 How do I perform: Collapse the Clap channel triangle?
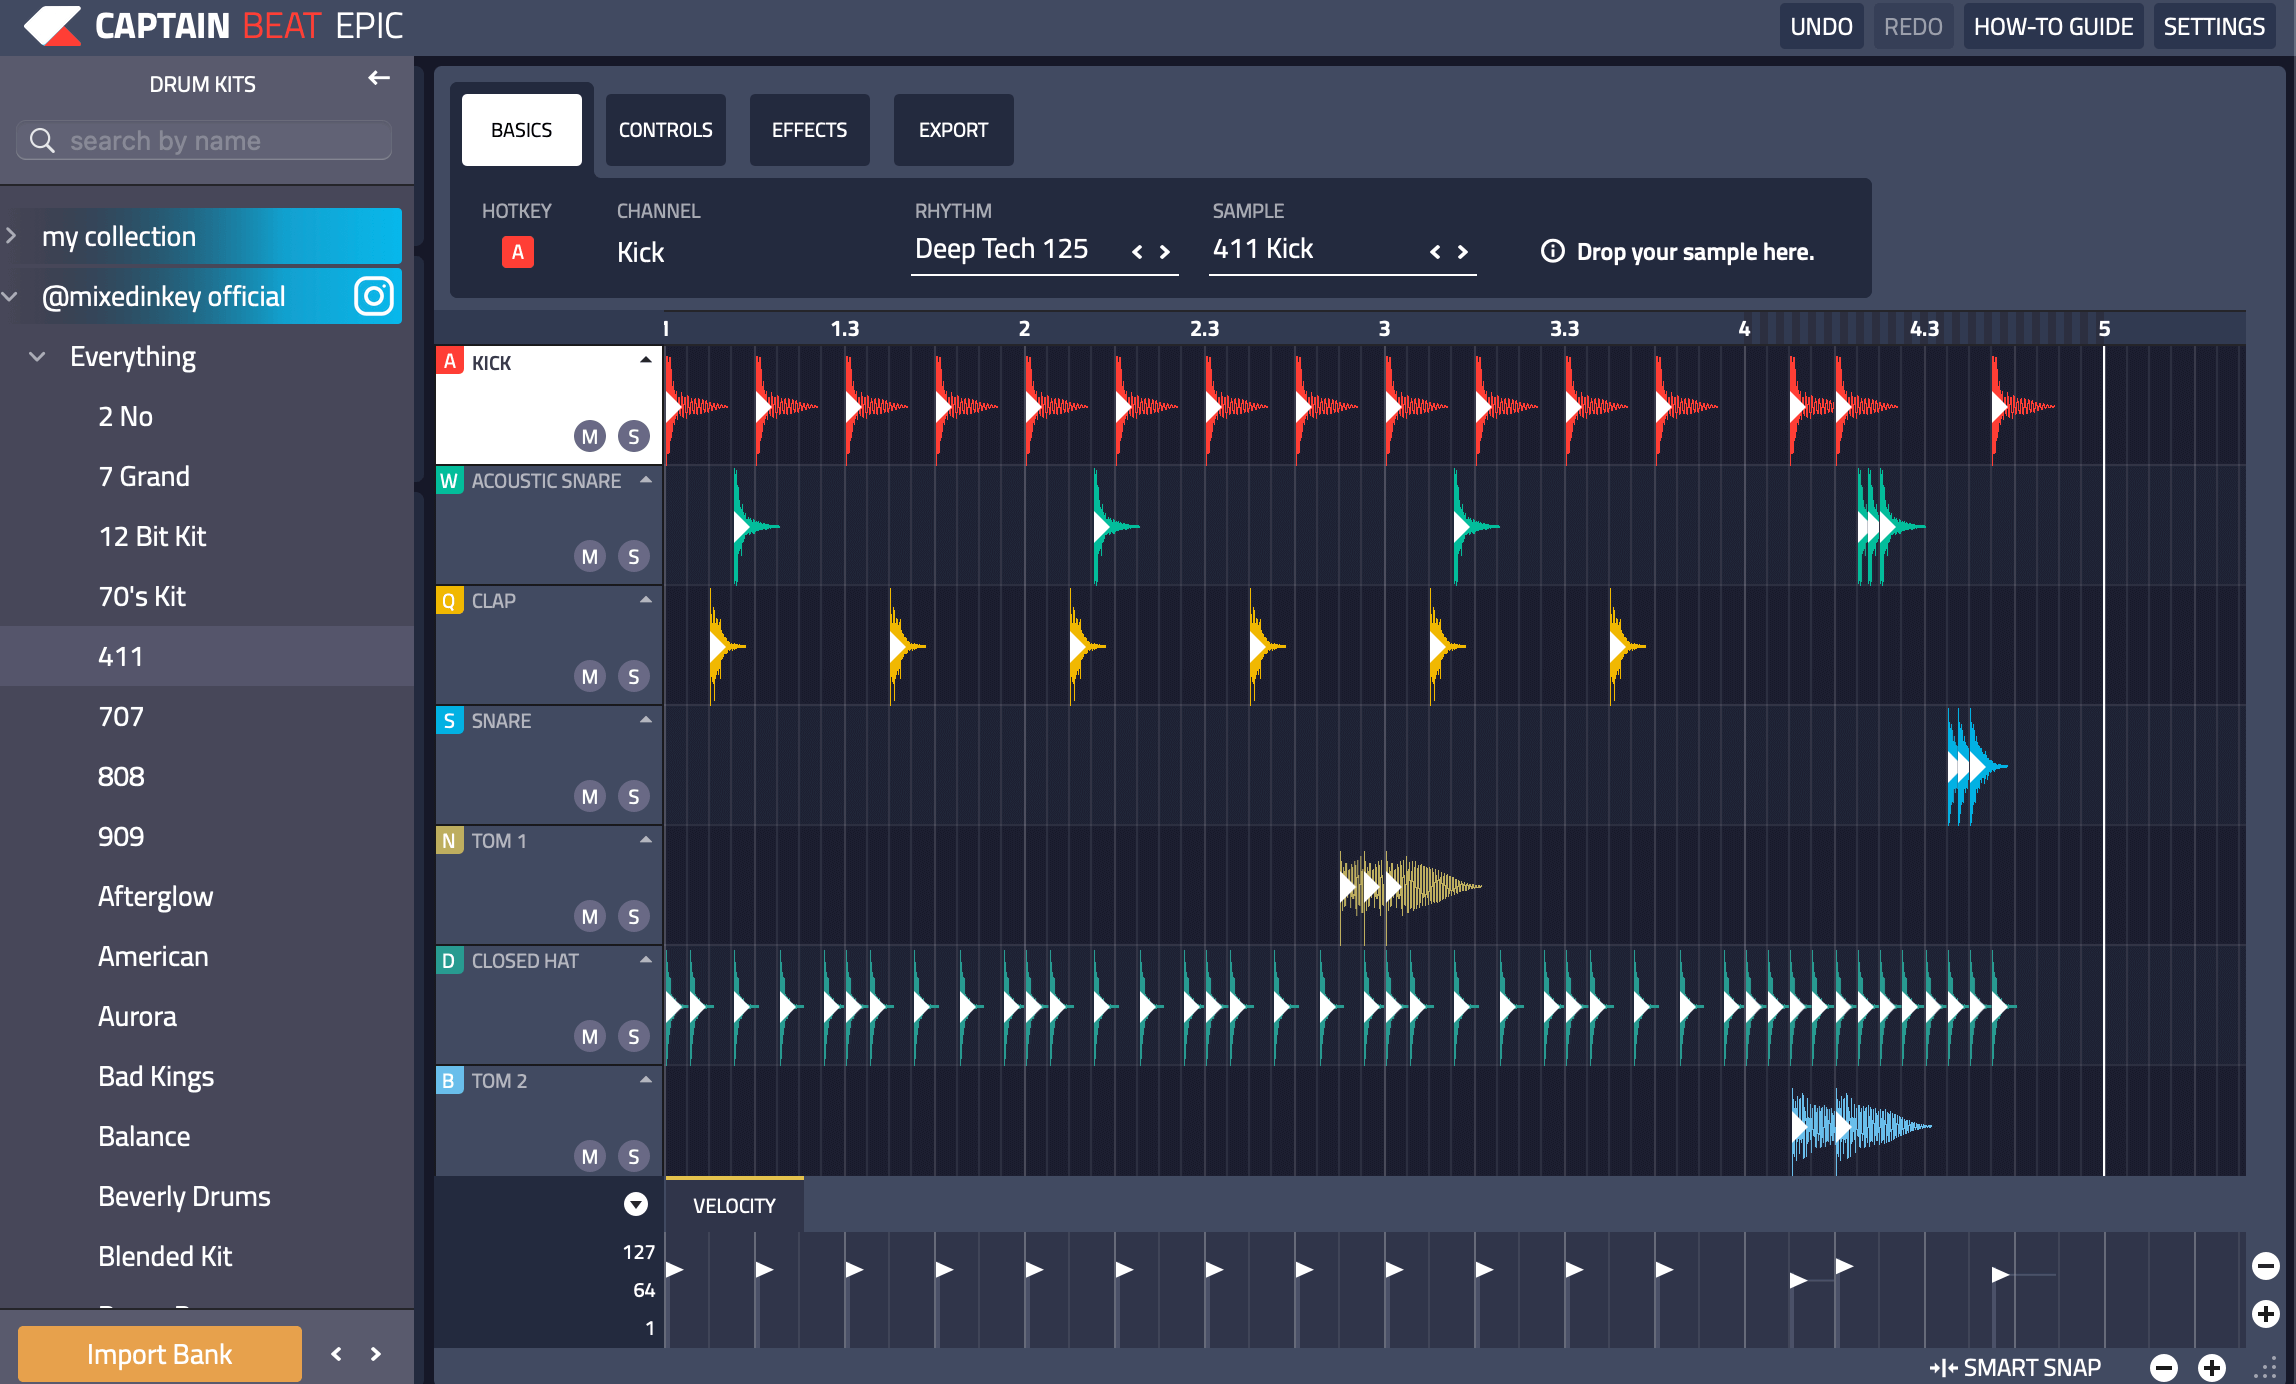[x=646, y=599]
